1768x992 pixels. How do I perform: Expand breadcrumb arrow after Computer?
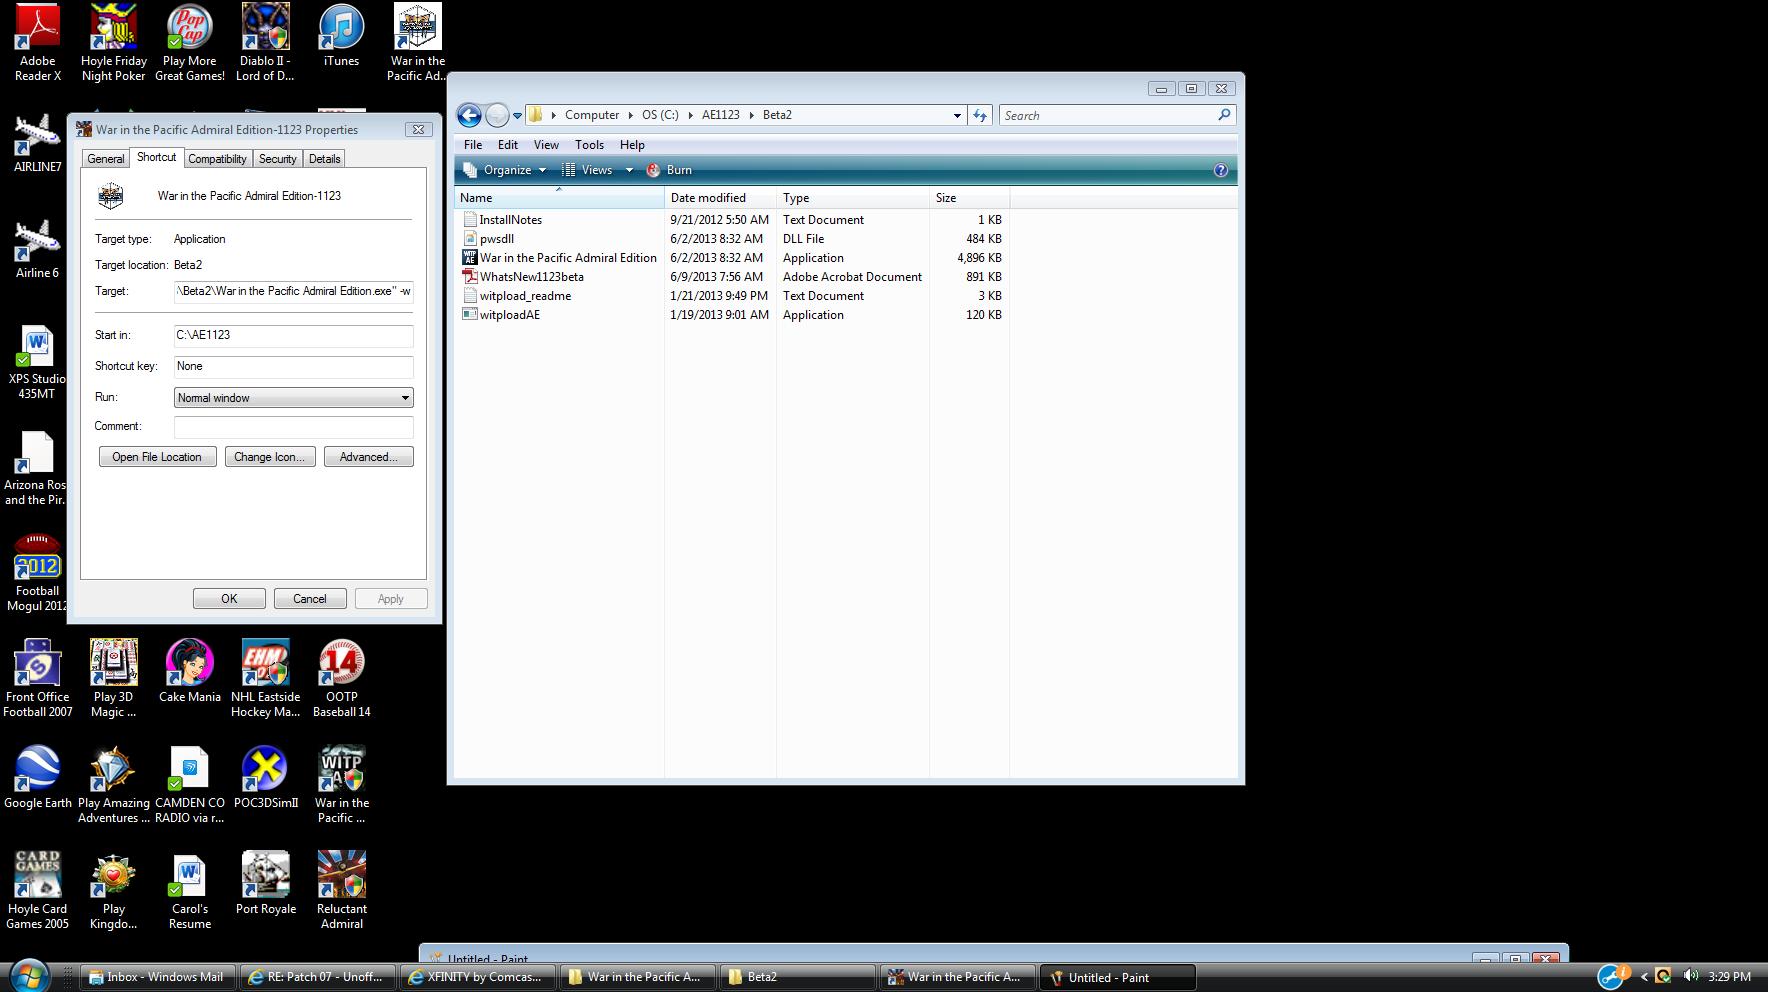tap(631, 115)
